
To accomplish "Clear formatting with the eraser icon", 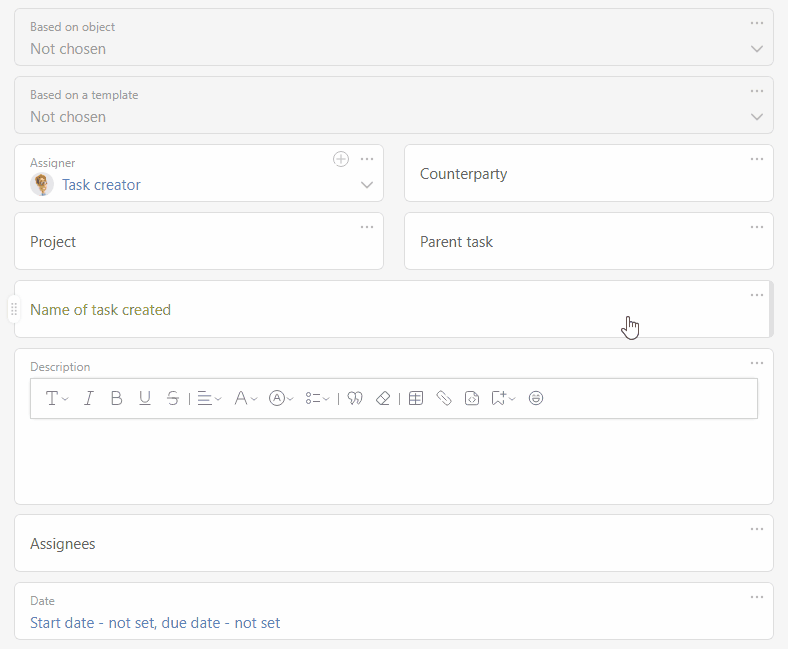I will point(383,398).
